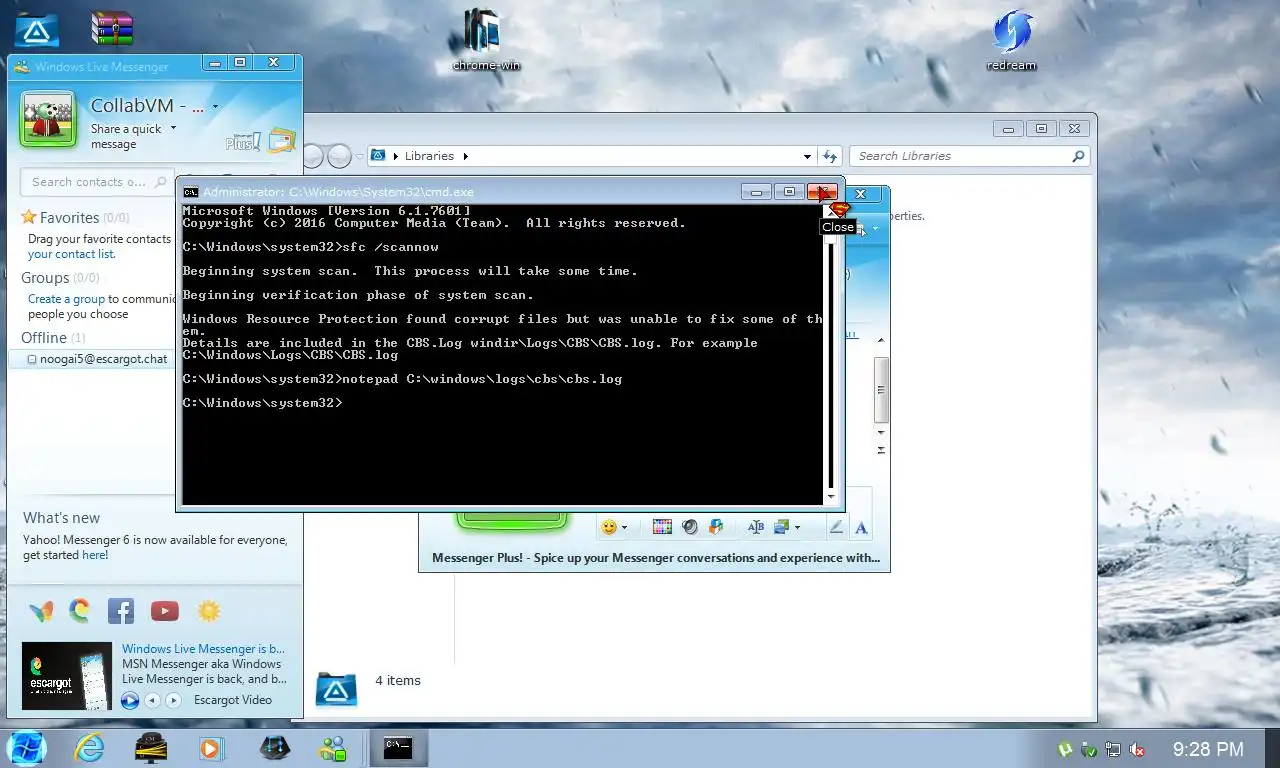
Task: Go to previous Escargot video item
Action: click(152, 700)
